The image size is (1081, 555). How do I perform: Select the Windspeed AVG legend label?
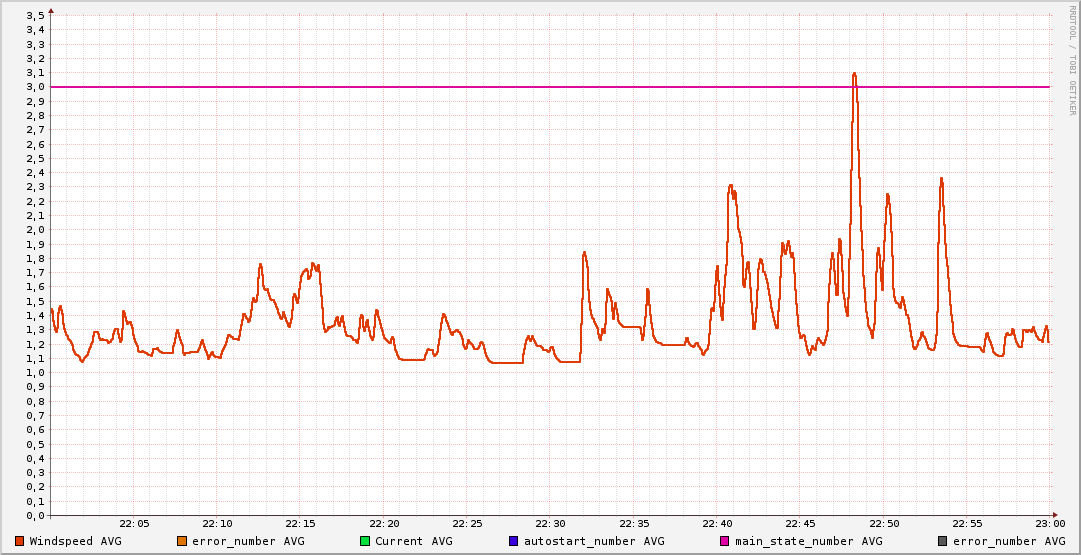[75, 541]
